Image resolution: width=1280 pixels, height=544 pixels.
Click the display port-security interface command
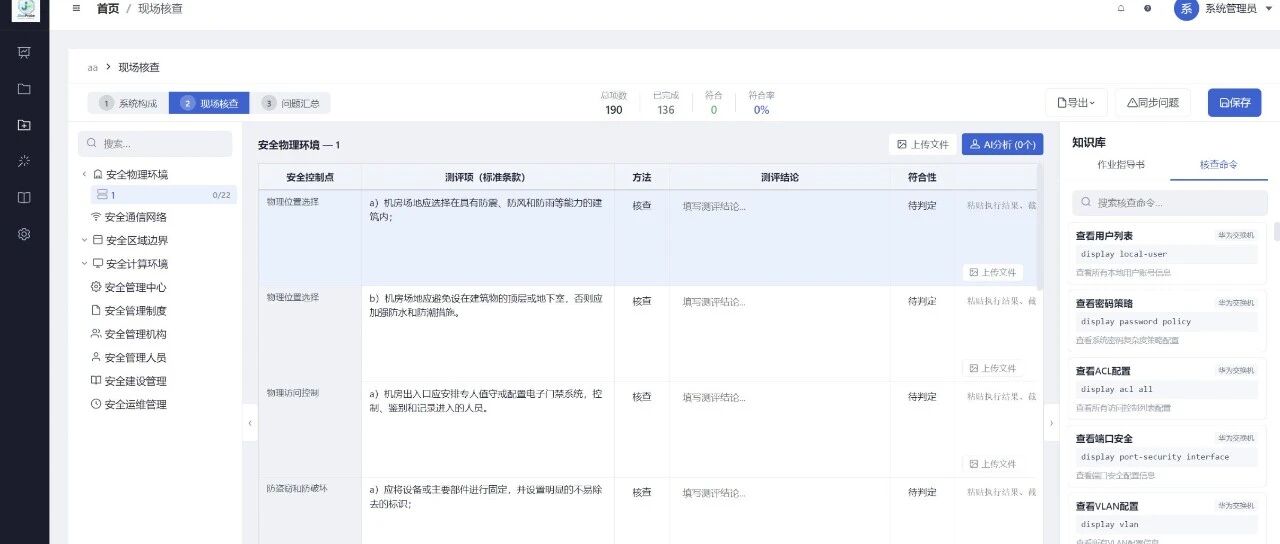[x=1154, y=456]
